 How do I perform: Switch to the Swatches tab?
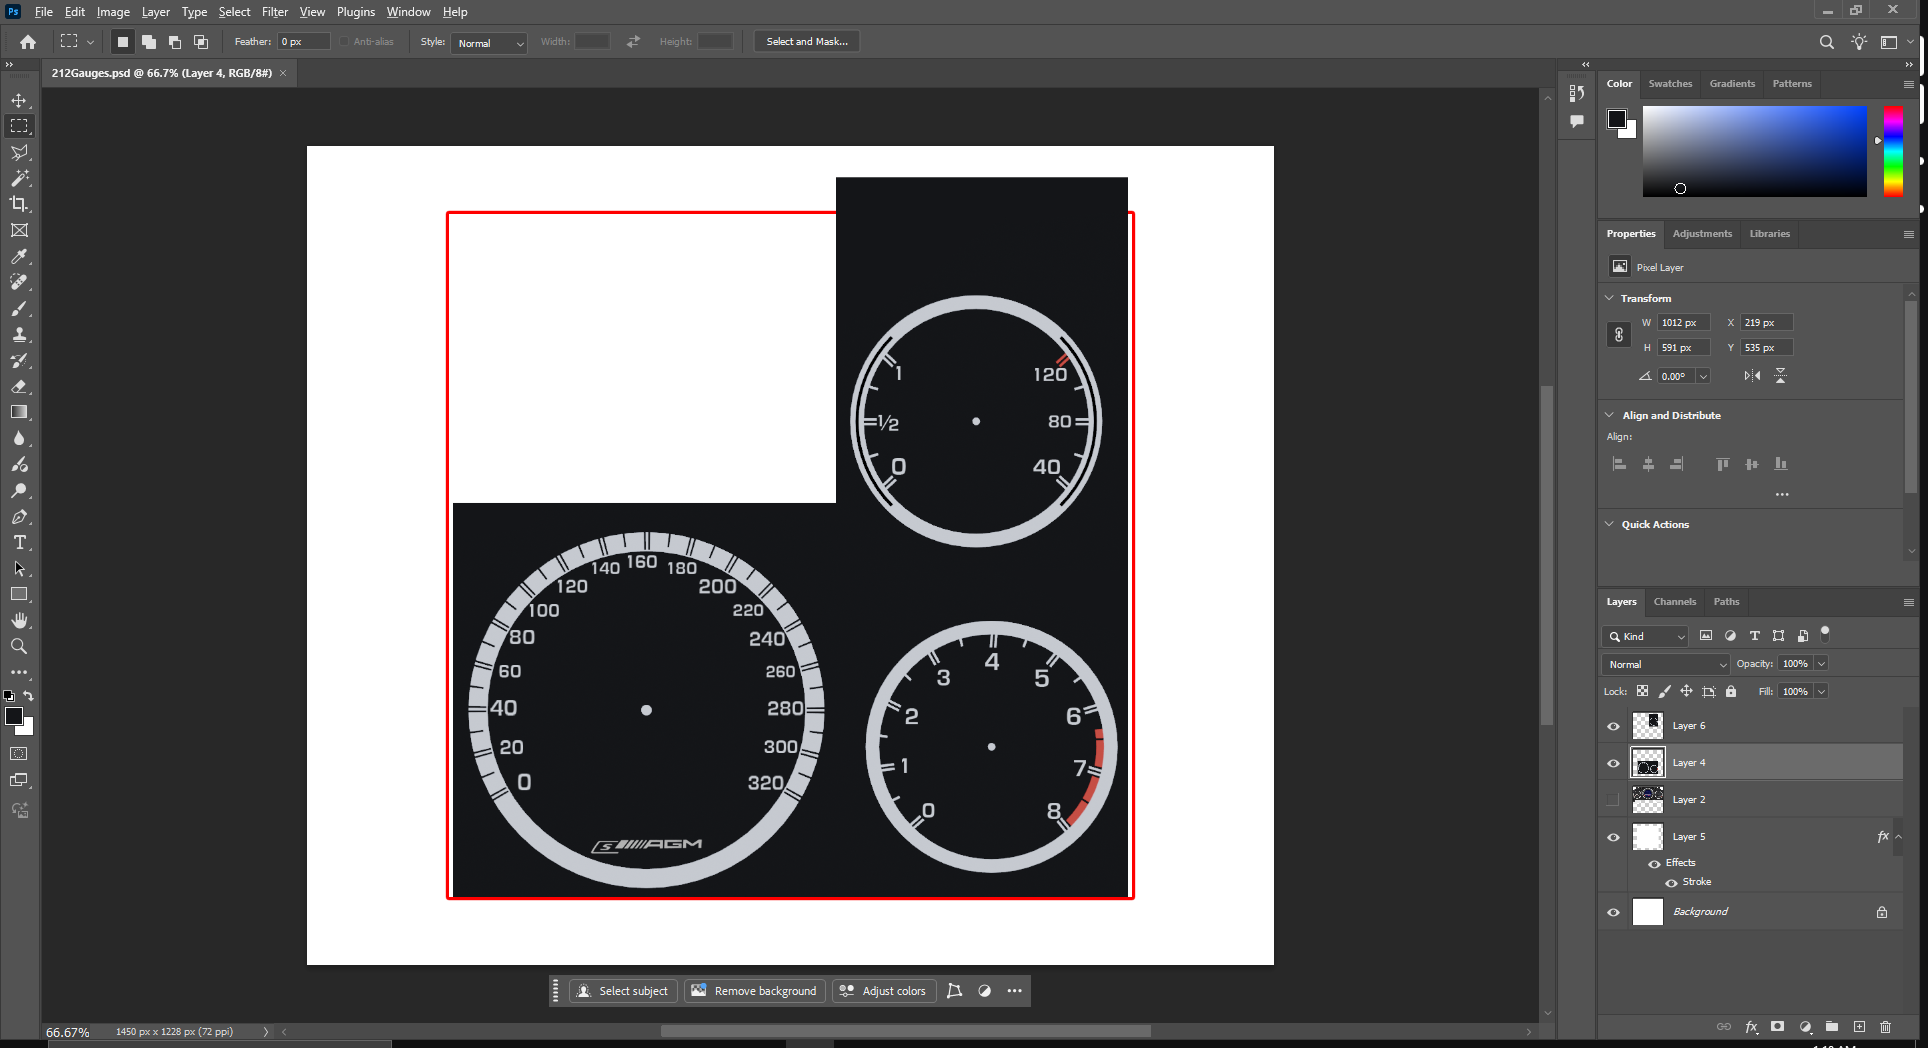(1670, 84)
